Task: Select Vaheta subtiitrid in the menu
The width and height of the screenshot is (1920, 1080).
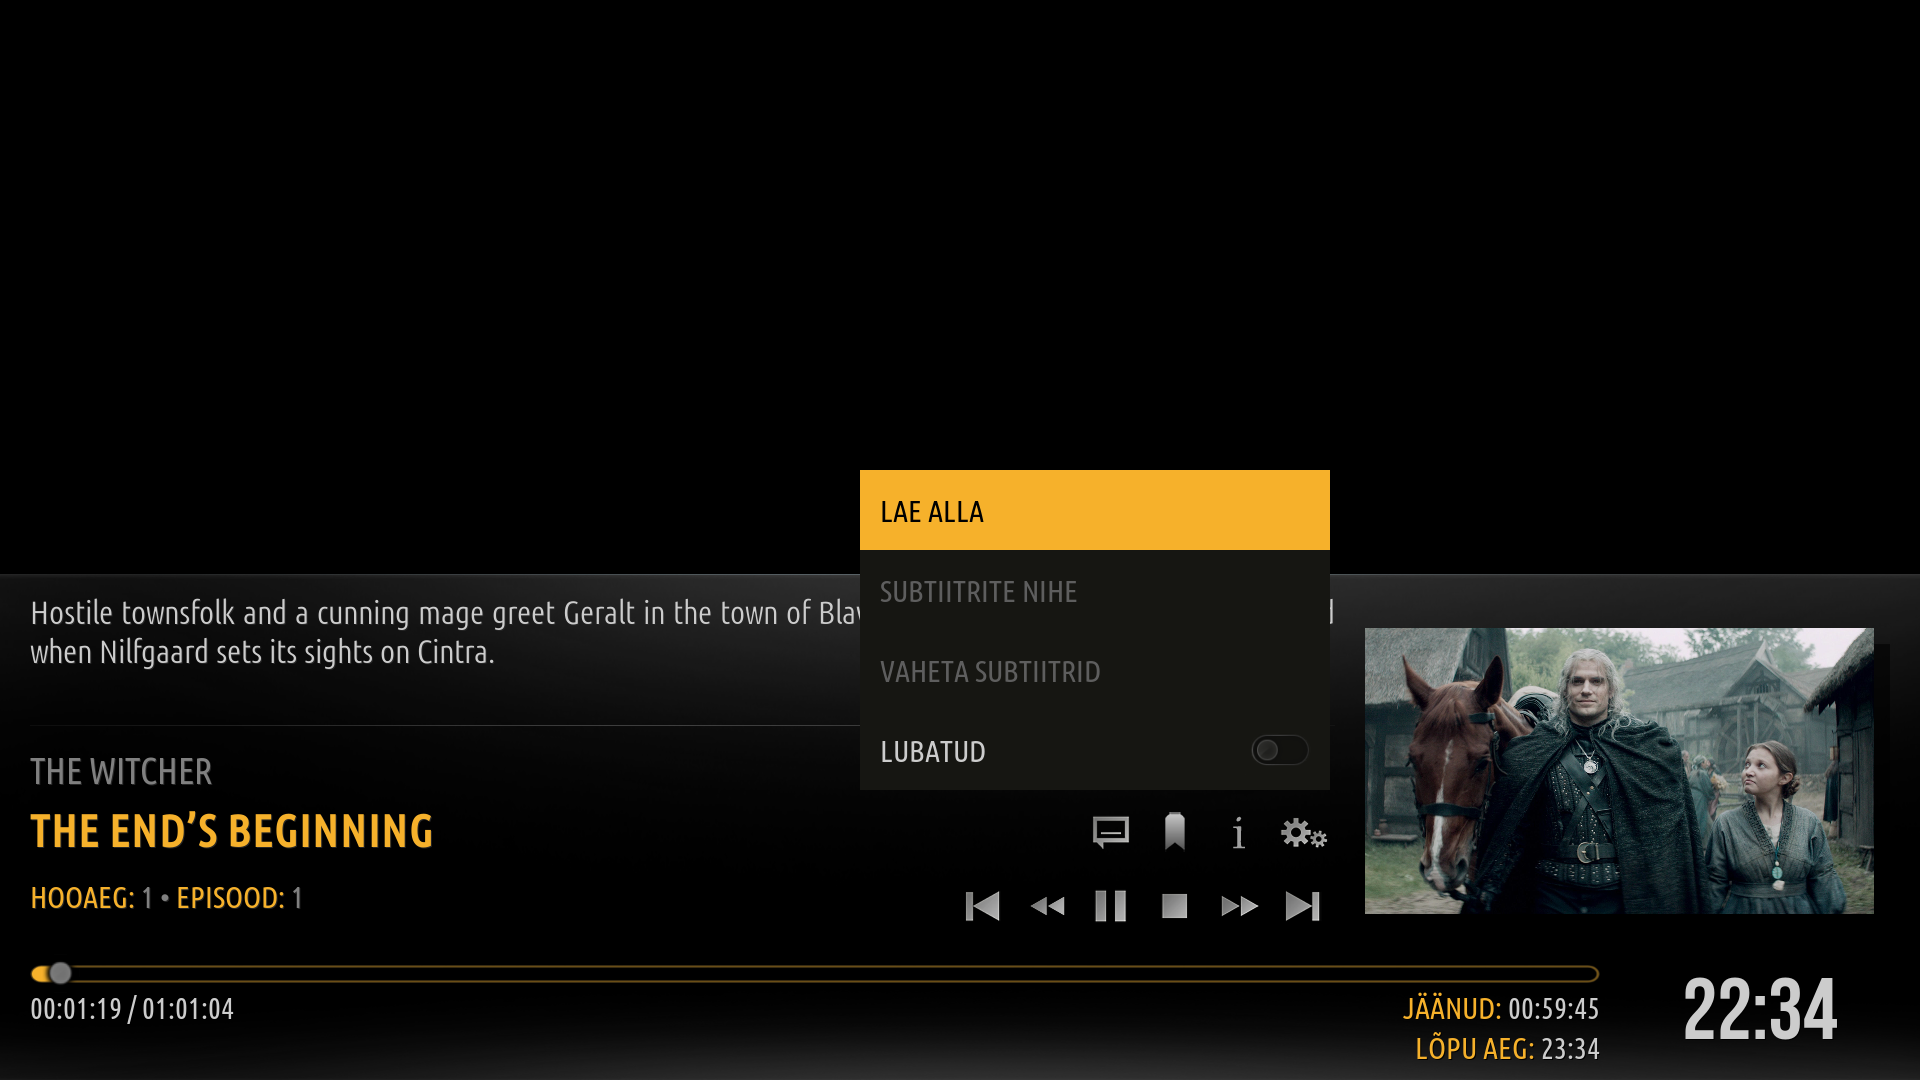Action: tap(1094, 671)
